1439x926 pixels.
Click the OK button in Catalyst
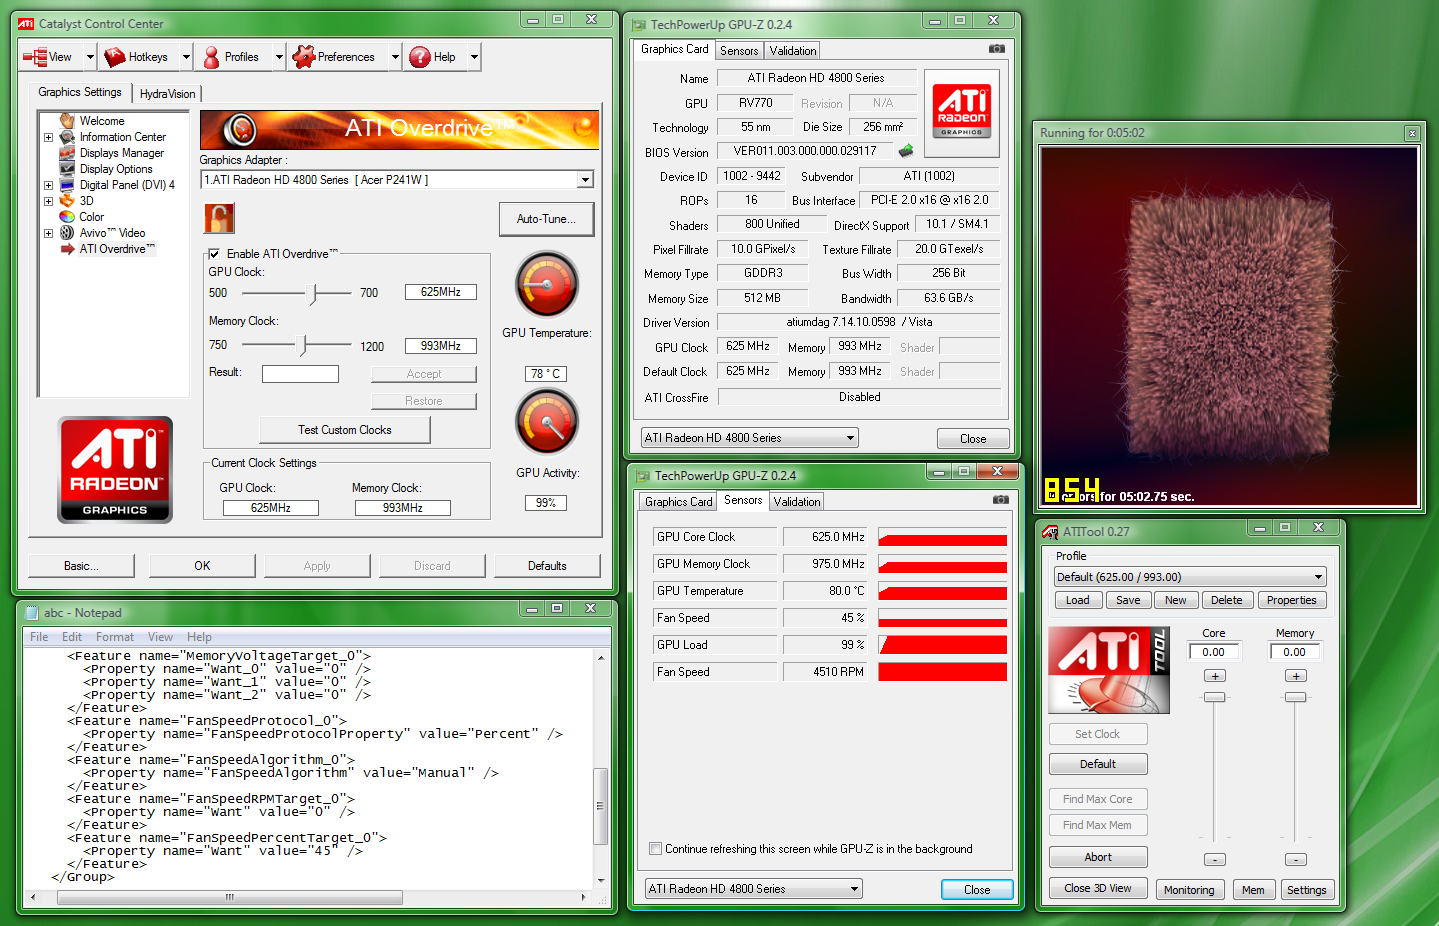pyautogui.click(x=202, y=566)
